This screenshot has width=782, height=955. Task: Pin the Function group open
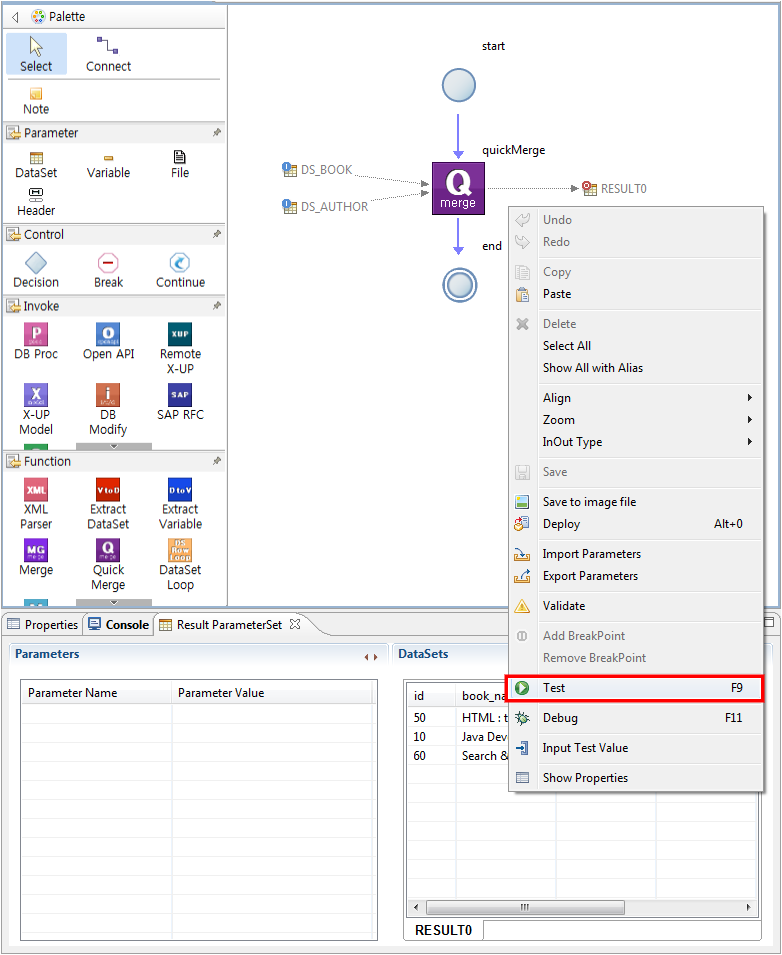pyautogui.click(x=217, y=461)
